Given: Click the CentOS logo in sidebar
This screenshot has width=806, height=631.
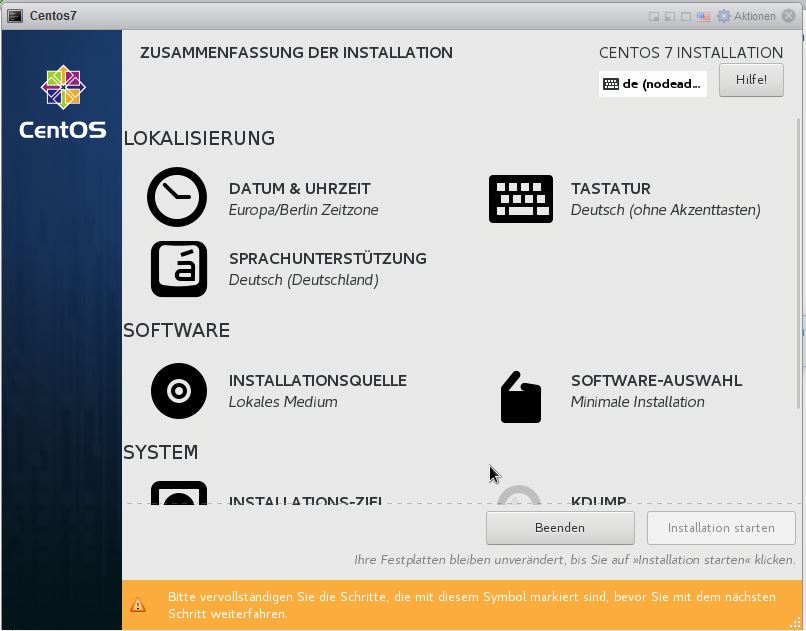Looking at the screenshot, I should tap(63, 102).
